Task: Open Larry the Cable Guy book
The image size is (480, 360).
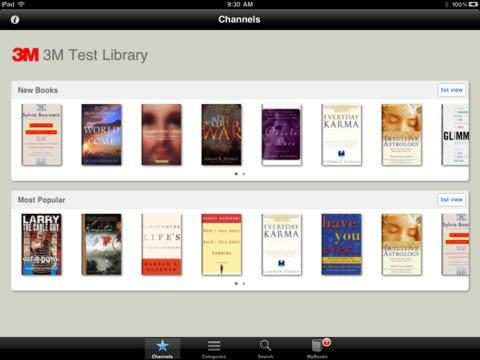Action: click(42, 244)
